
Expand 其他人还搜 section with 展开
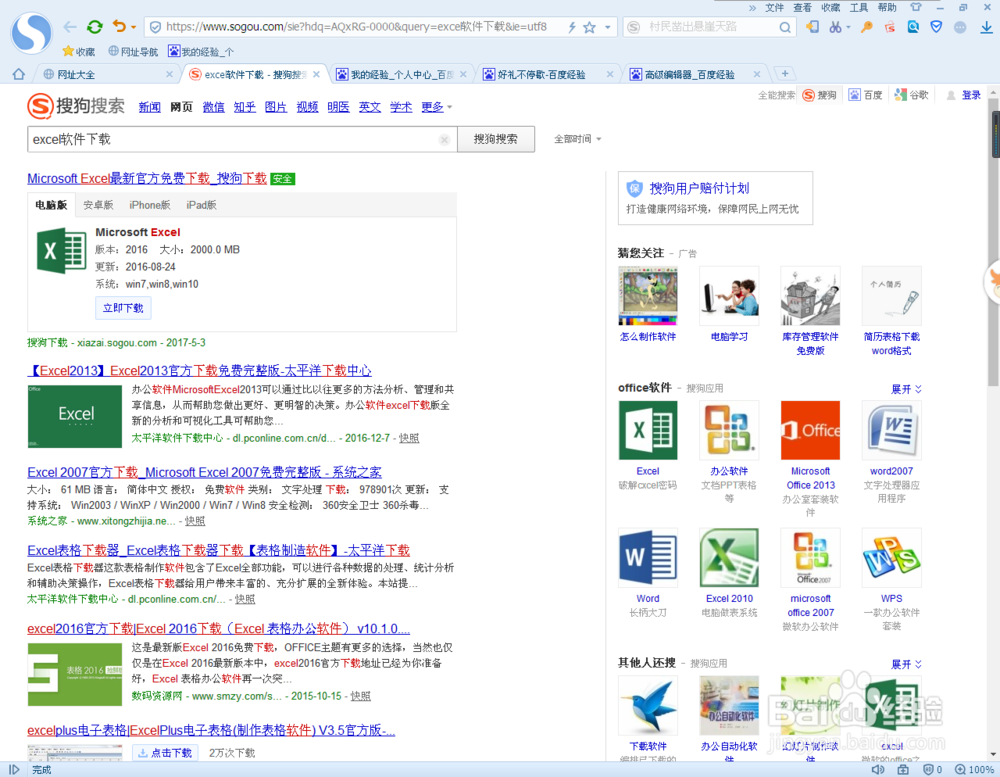906,665
